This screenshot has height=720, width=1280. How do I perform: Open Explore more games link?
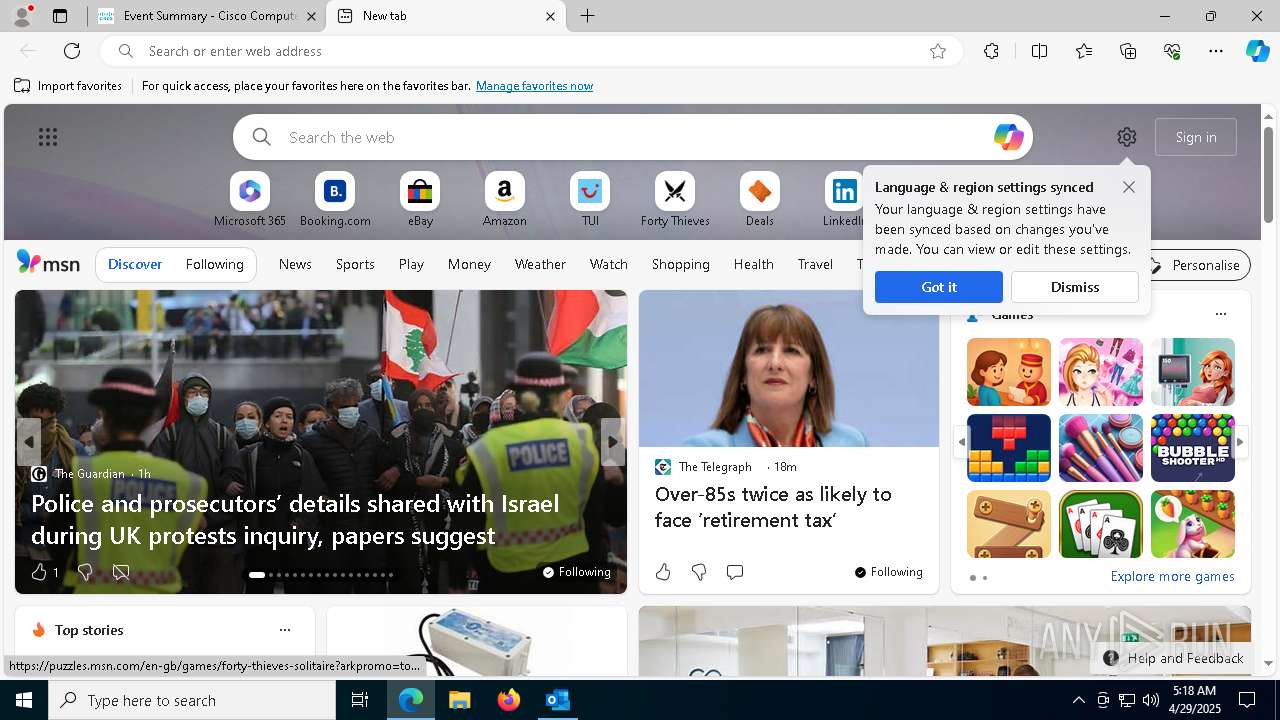coord(1172,576)
